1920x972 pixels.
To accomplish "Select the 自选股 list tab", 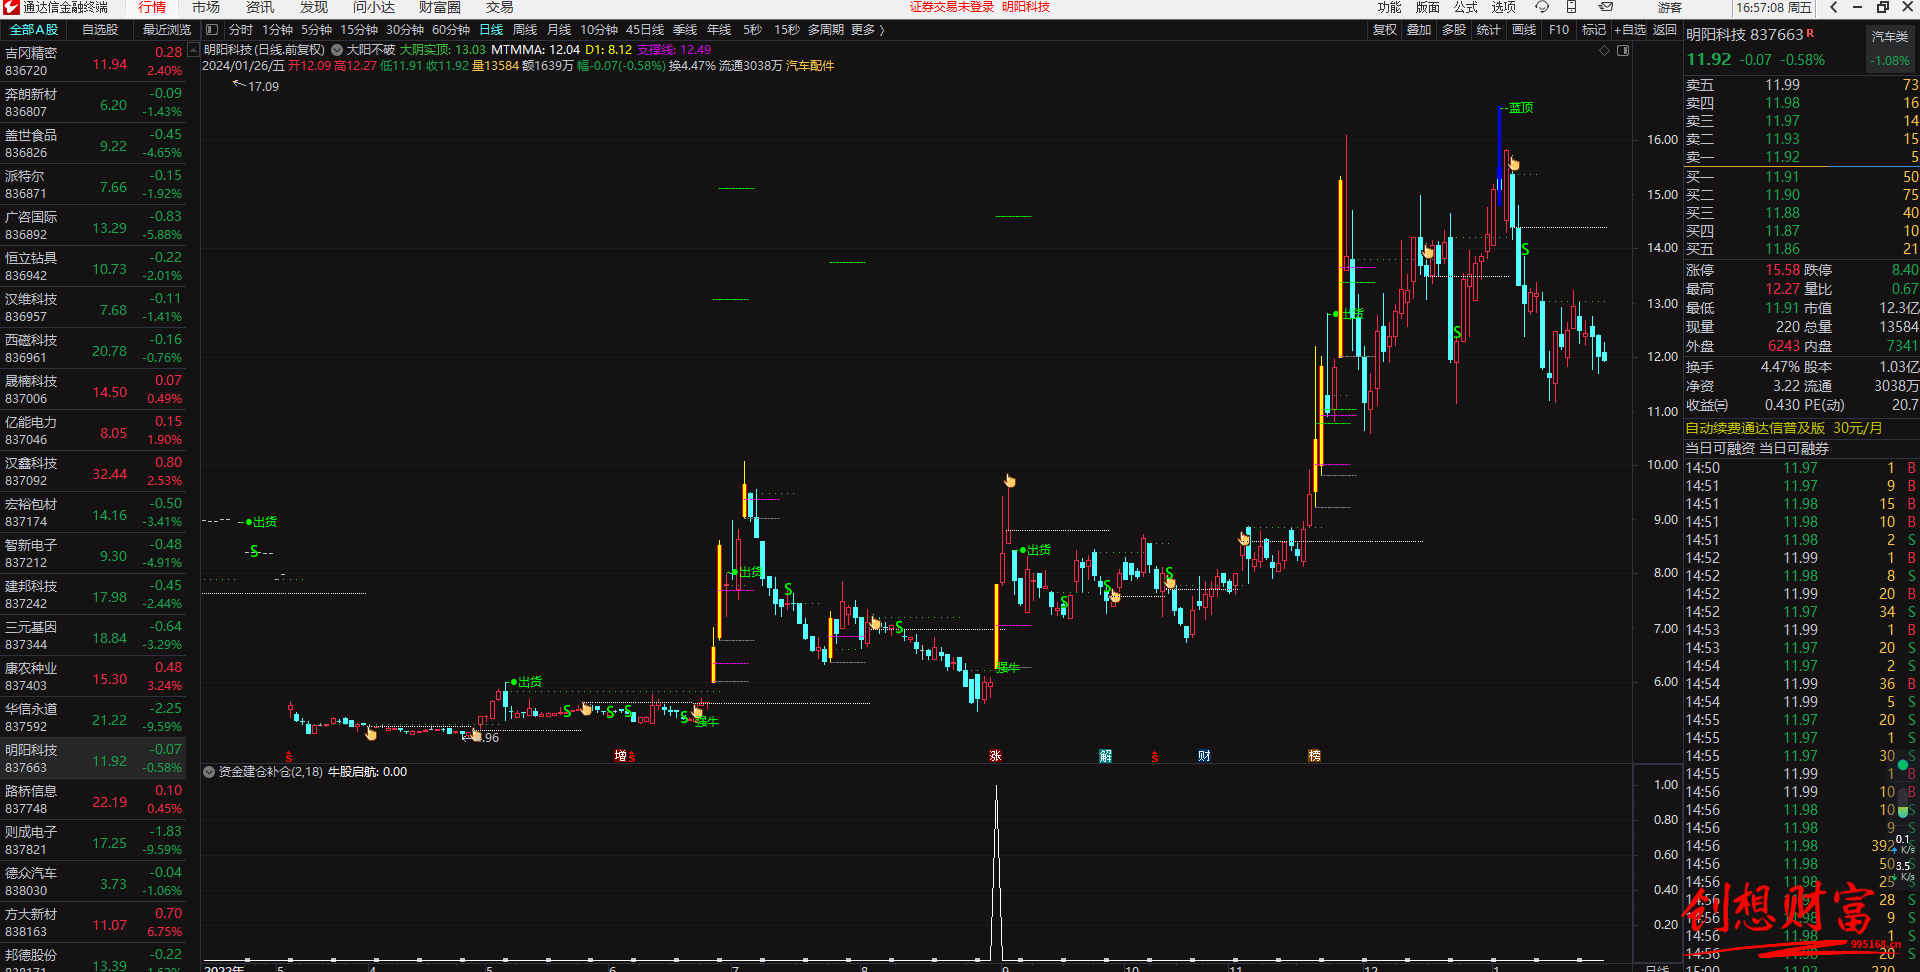I will point(100,30).
